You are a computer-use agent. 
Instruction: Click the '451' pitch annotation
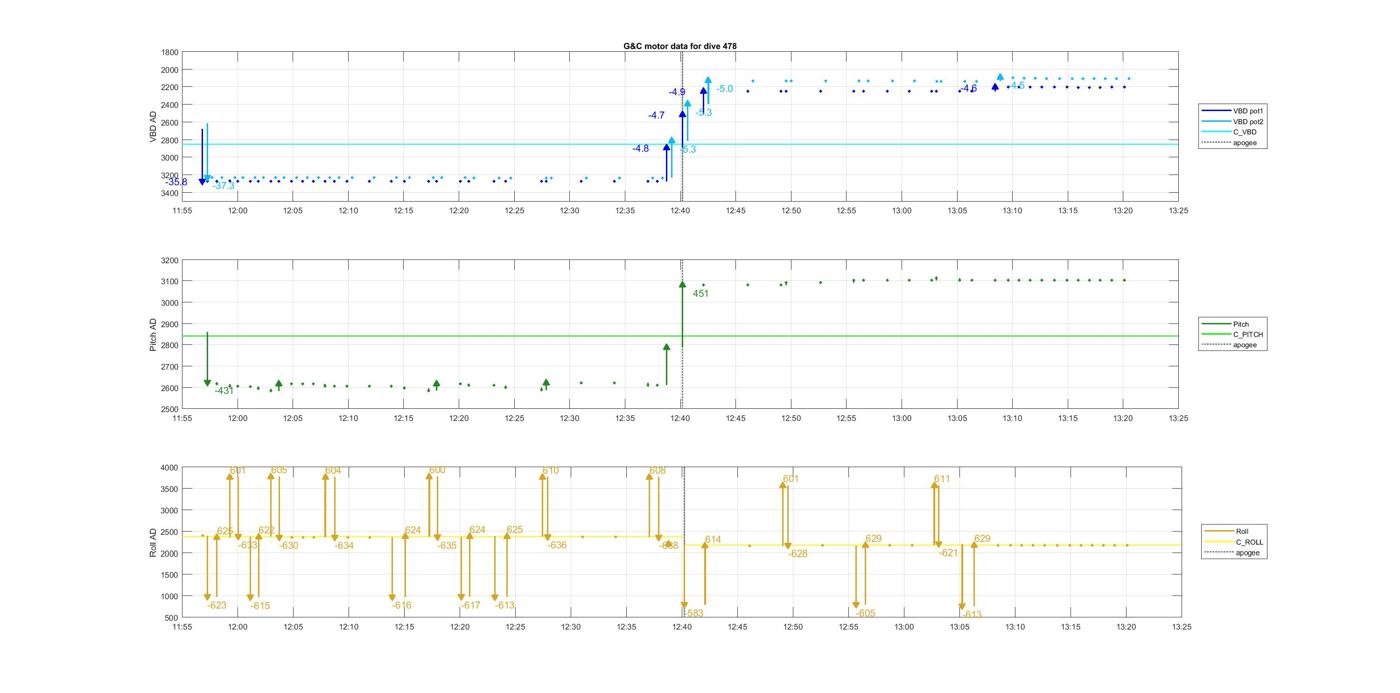tap(701, 294)
